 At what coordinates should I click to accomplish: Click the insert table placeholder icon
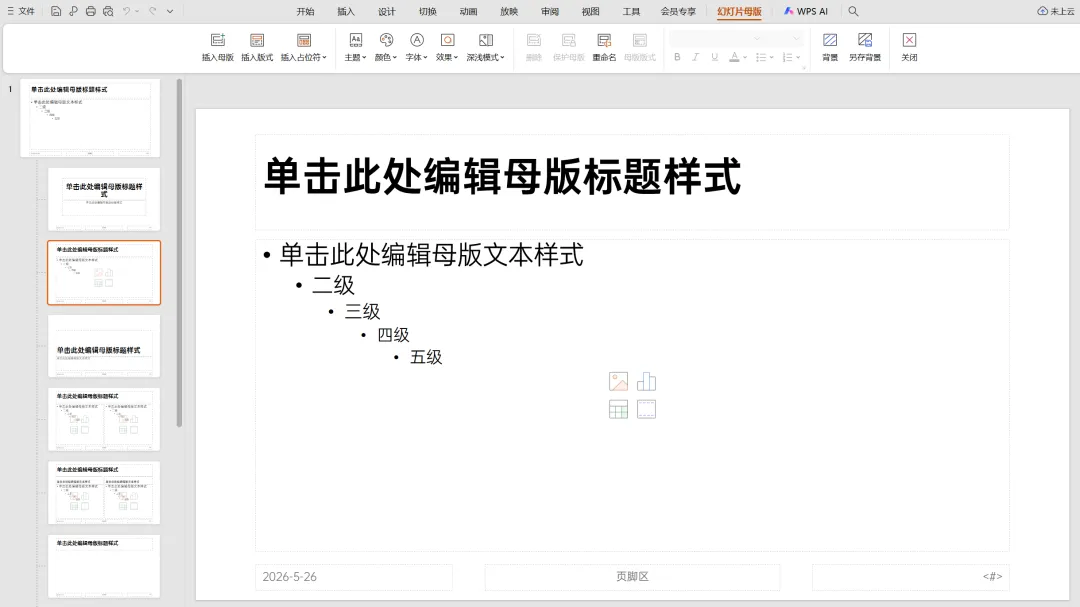619,409
